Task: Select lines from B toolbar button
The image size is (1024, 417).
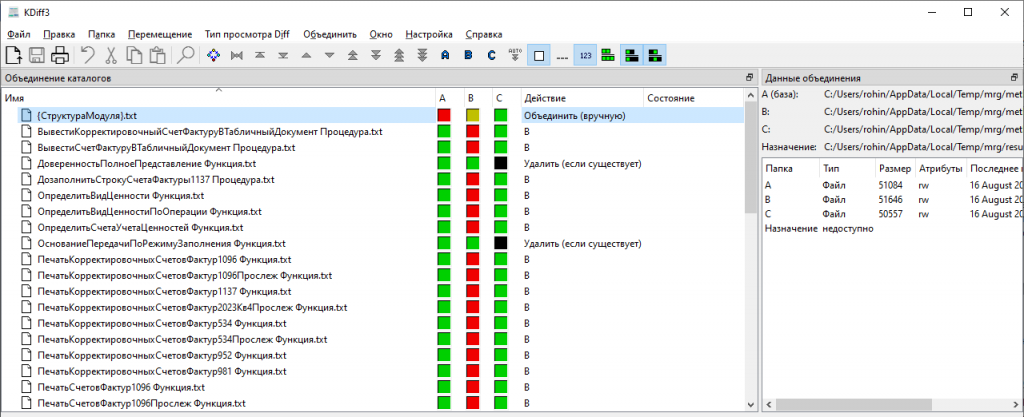Action: [468, 55]
